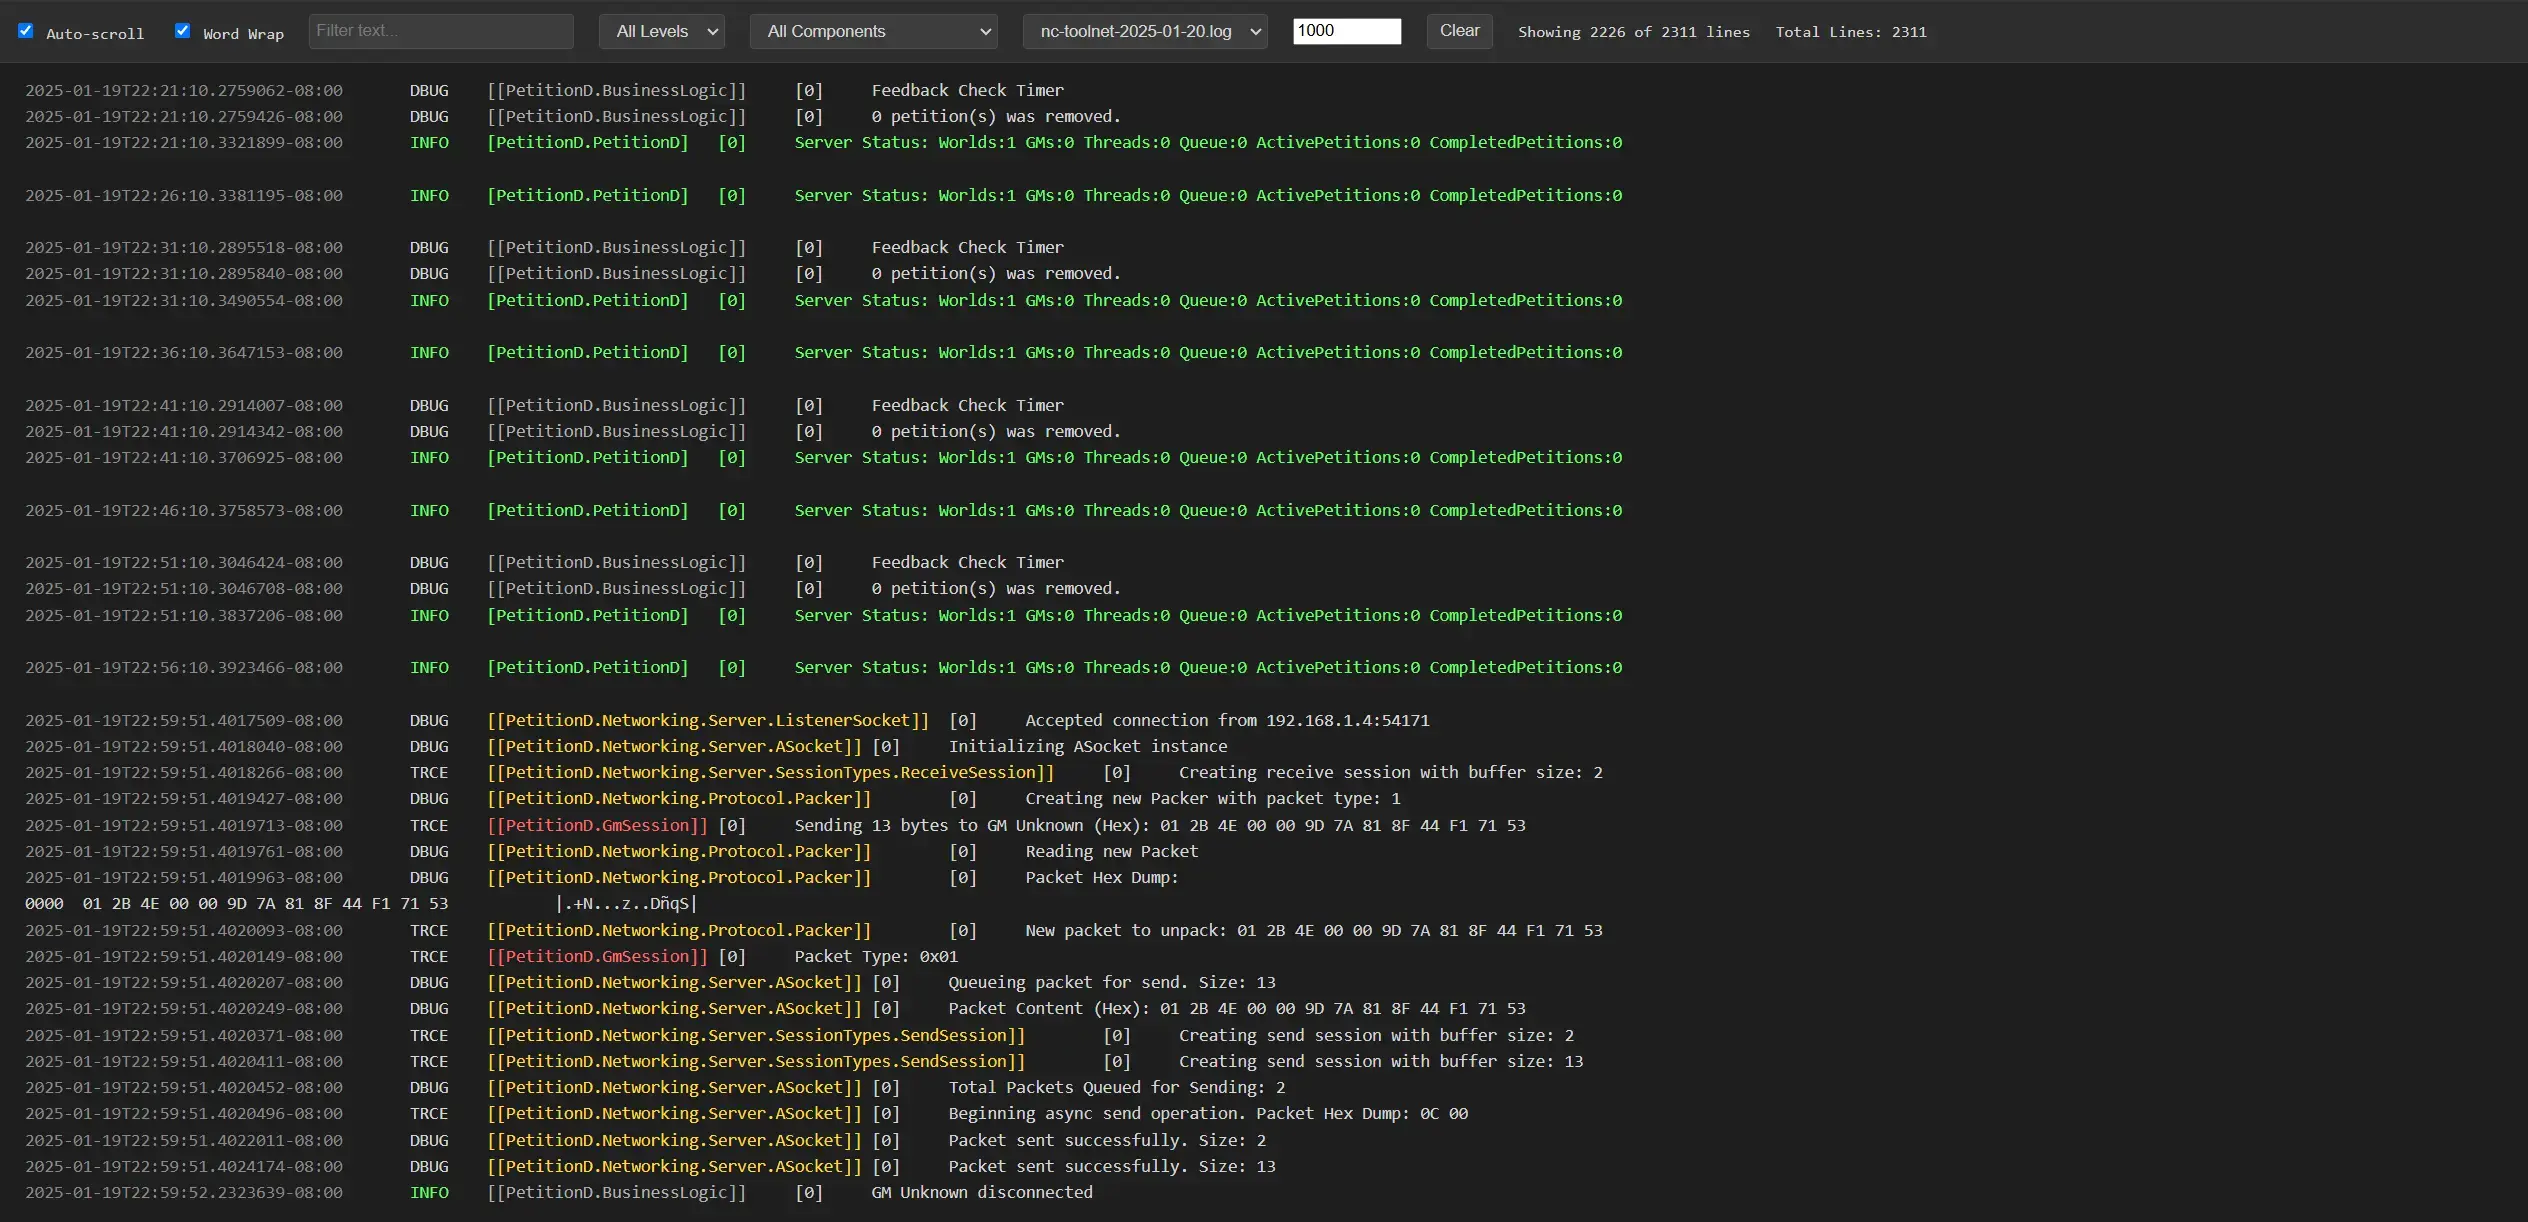Select 'Packet sent successfully. Size: 13' line
The image size is (2528, 1222).
pyautogui.click(x=1112, y=1166)
